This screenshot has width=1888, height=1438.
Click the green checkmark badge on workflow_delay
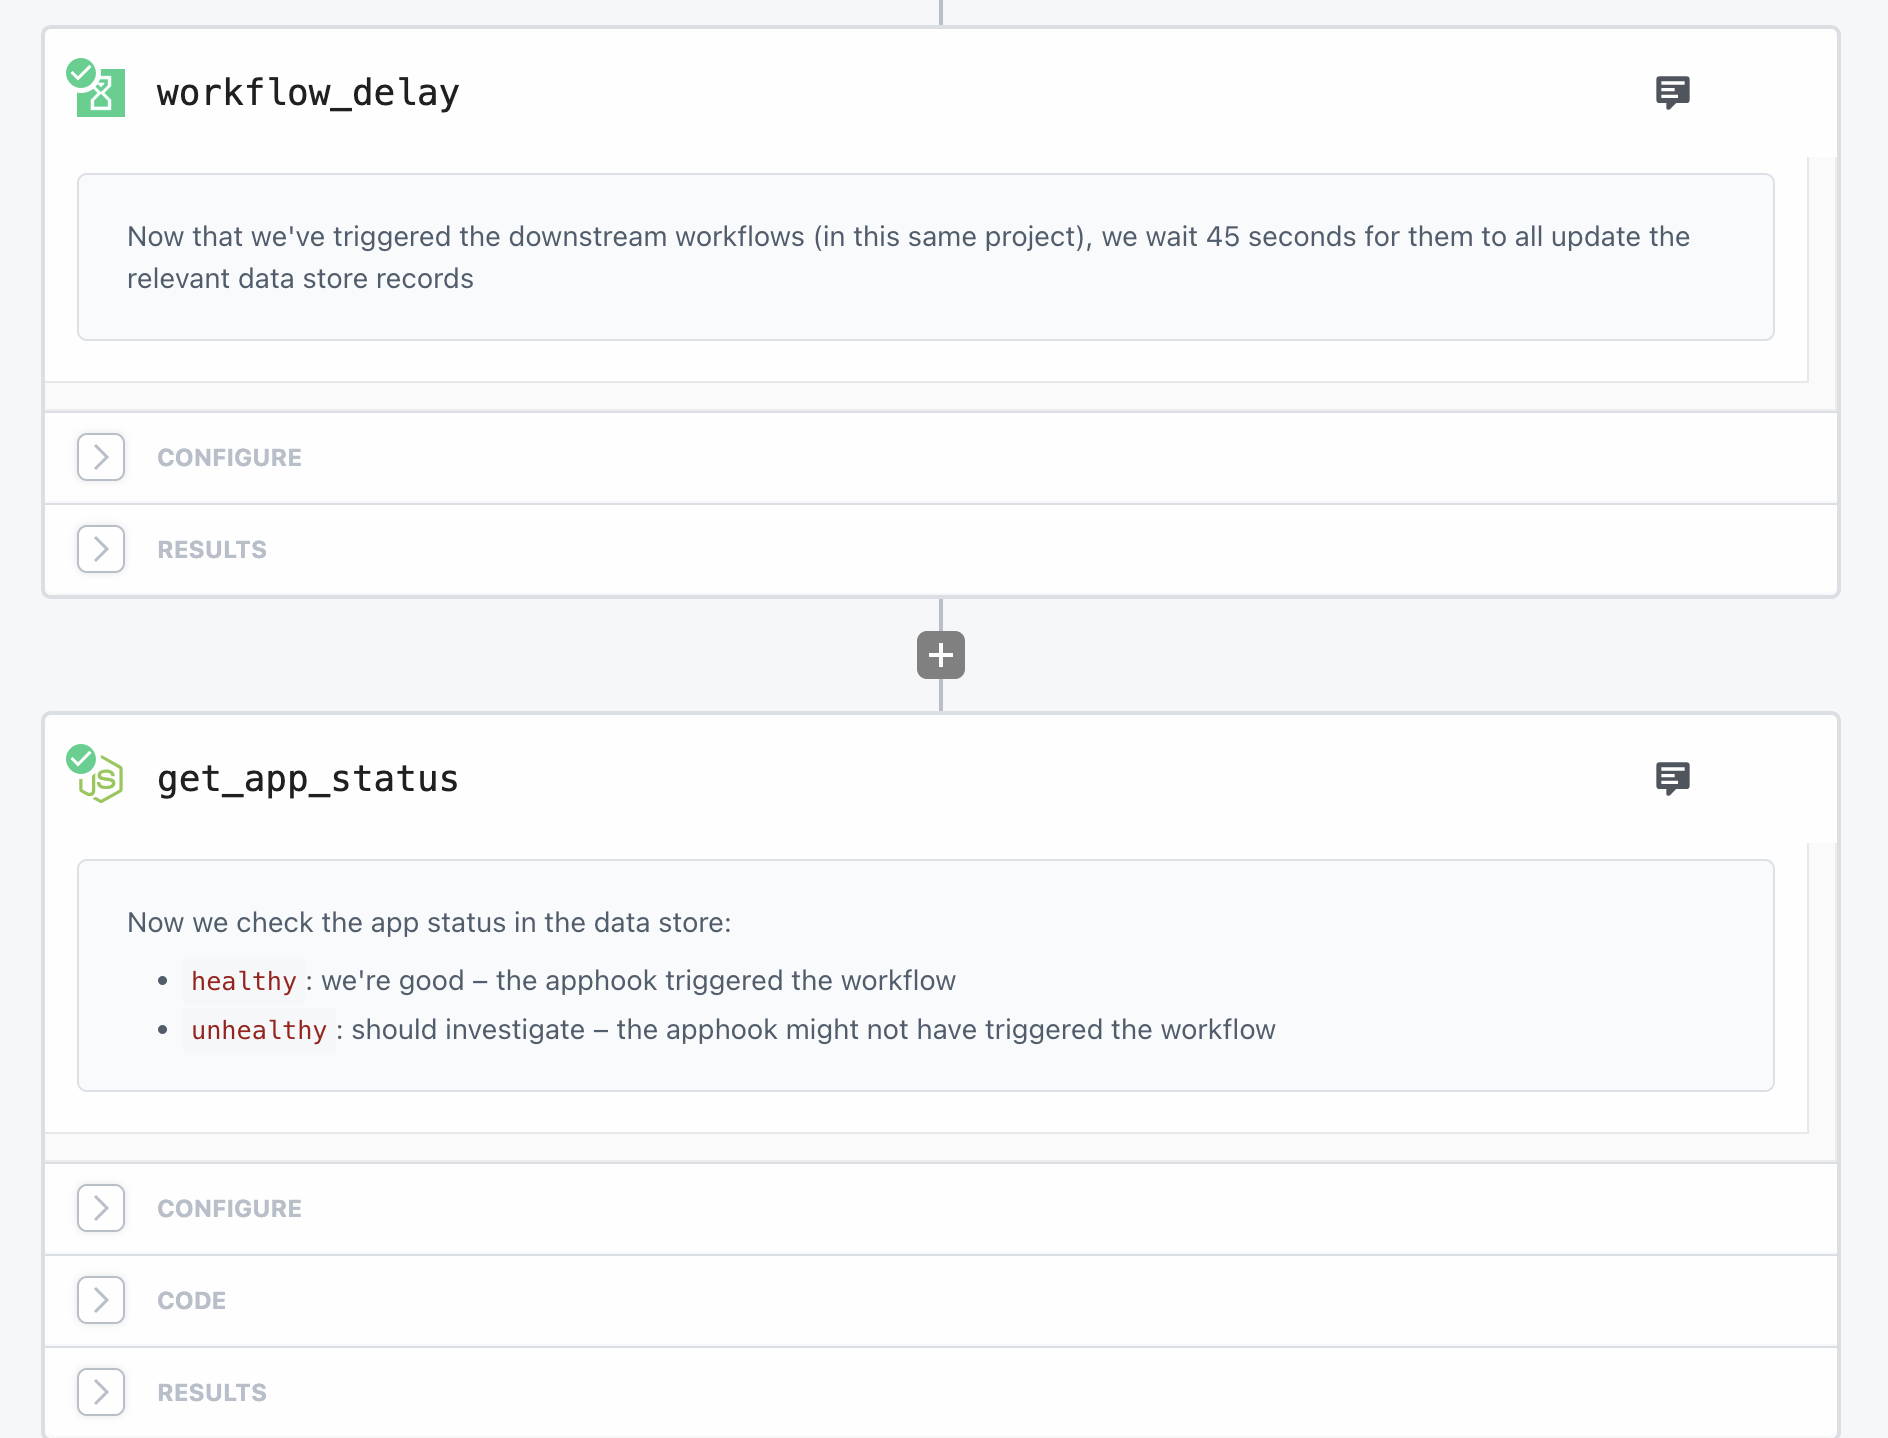[x=81, y=73]
